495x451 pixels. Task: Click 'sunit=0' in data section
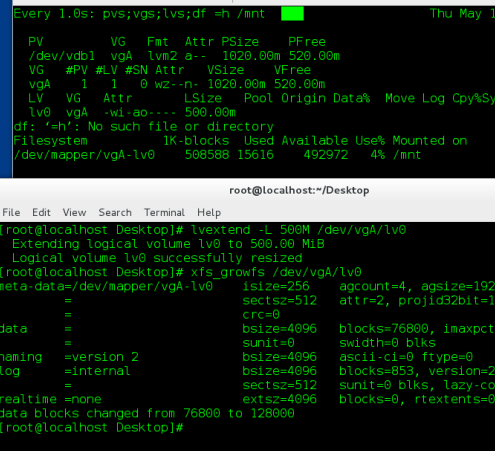[268, 343]
